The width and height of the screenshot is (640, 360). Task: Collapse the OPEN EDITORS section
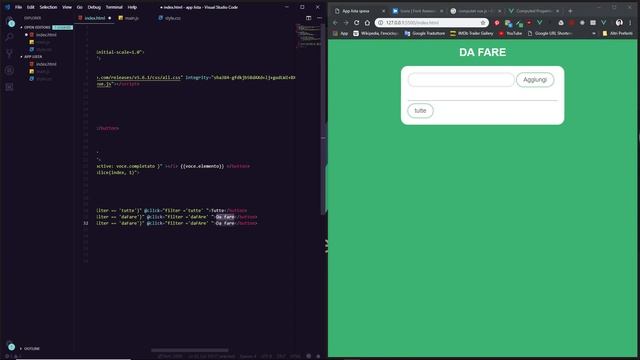(37, 27)
